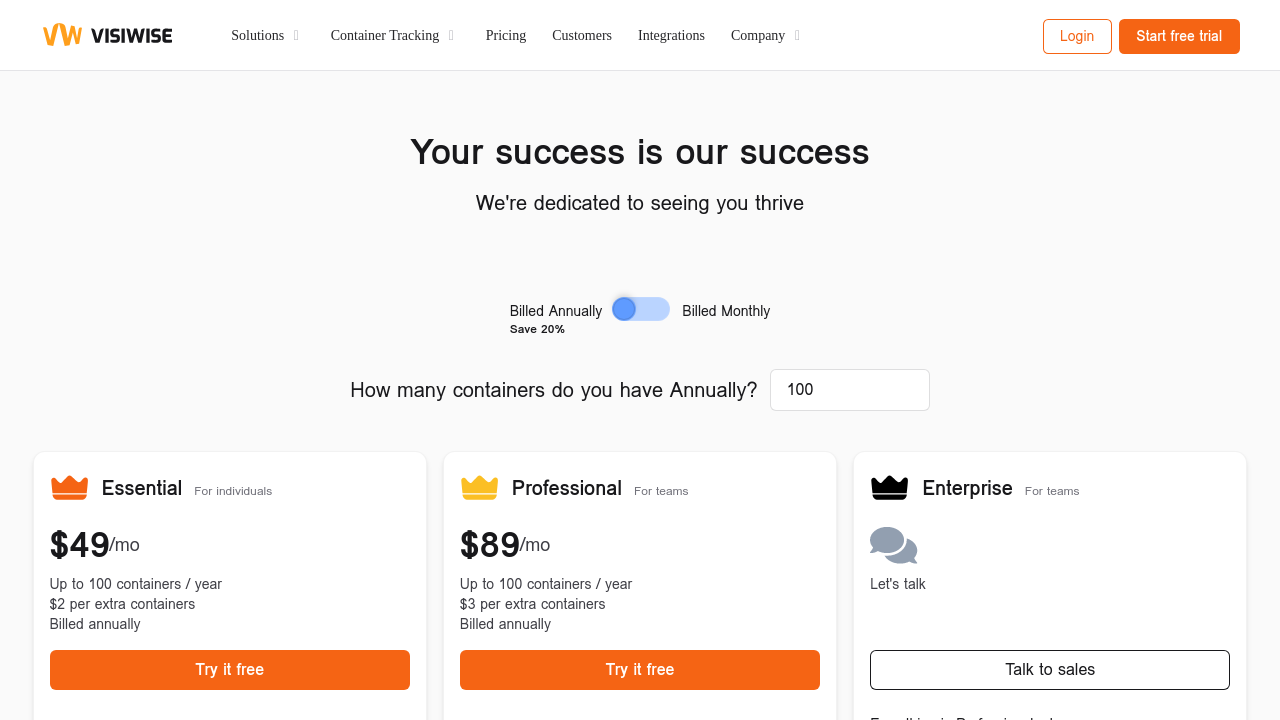Click Try it free under Essential
The height and width of the screenshot is (720, 1280).
[230, 670]
